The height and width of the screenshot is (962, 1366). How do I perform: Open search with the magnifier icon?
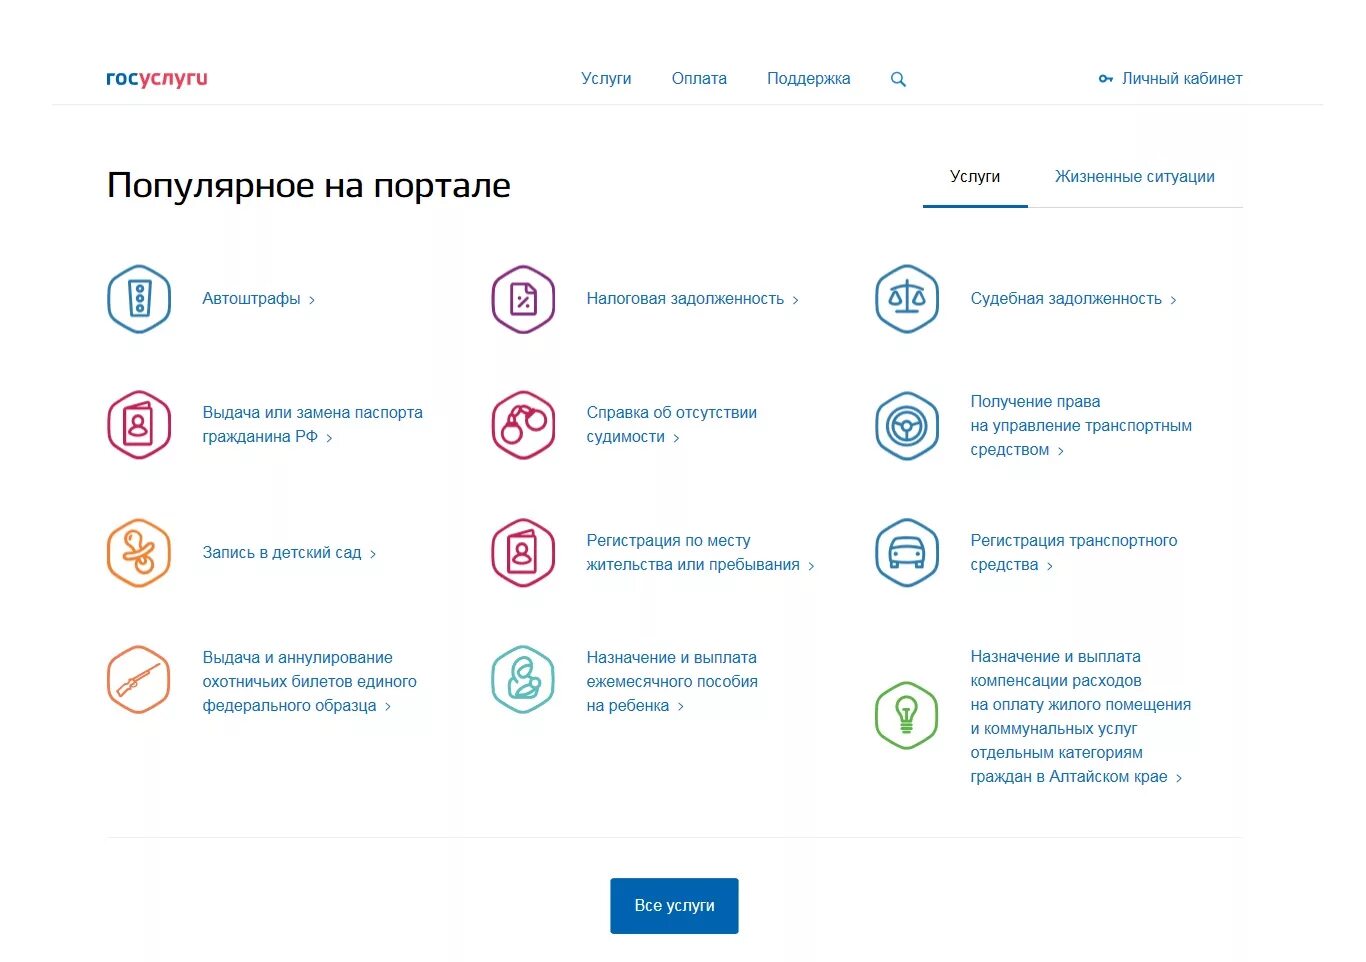coord(898,79)
